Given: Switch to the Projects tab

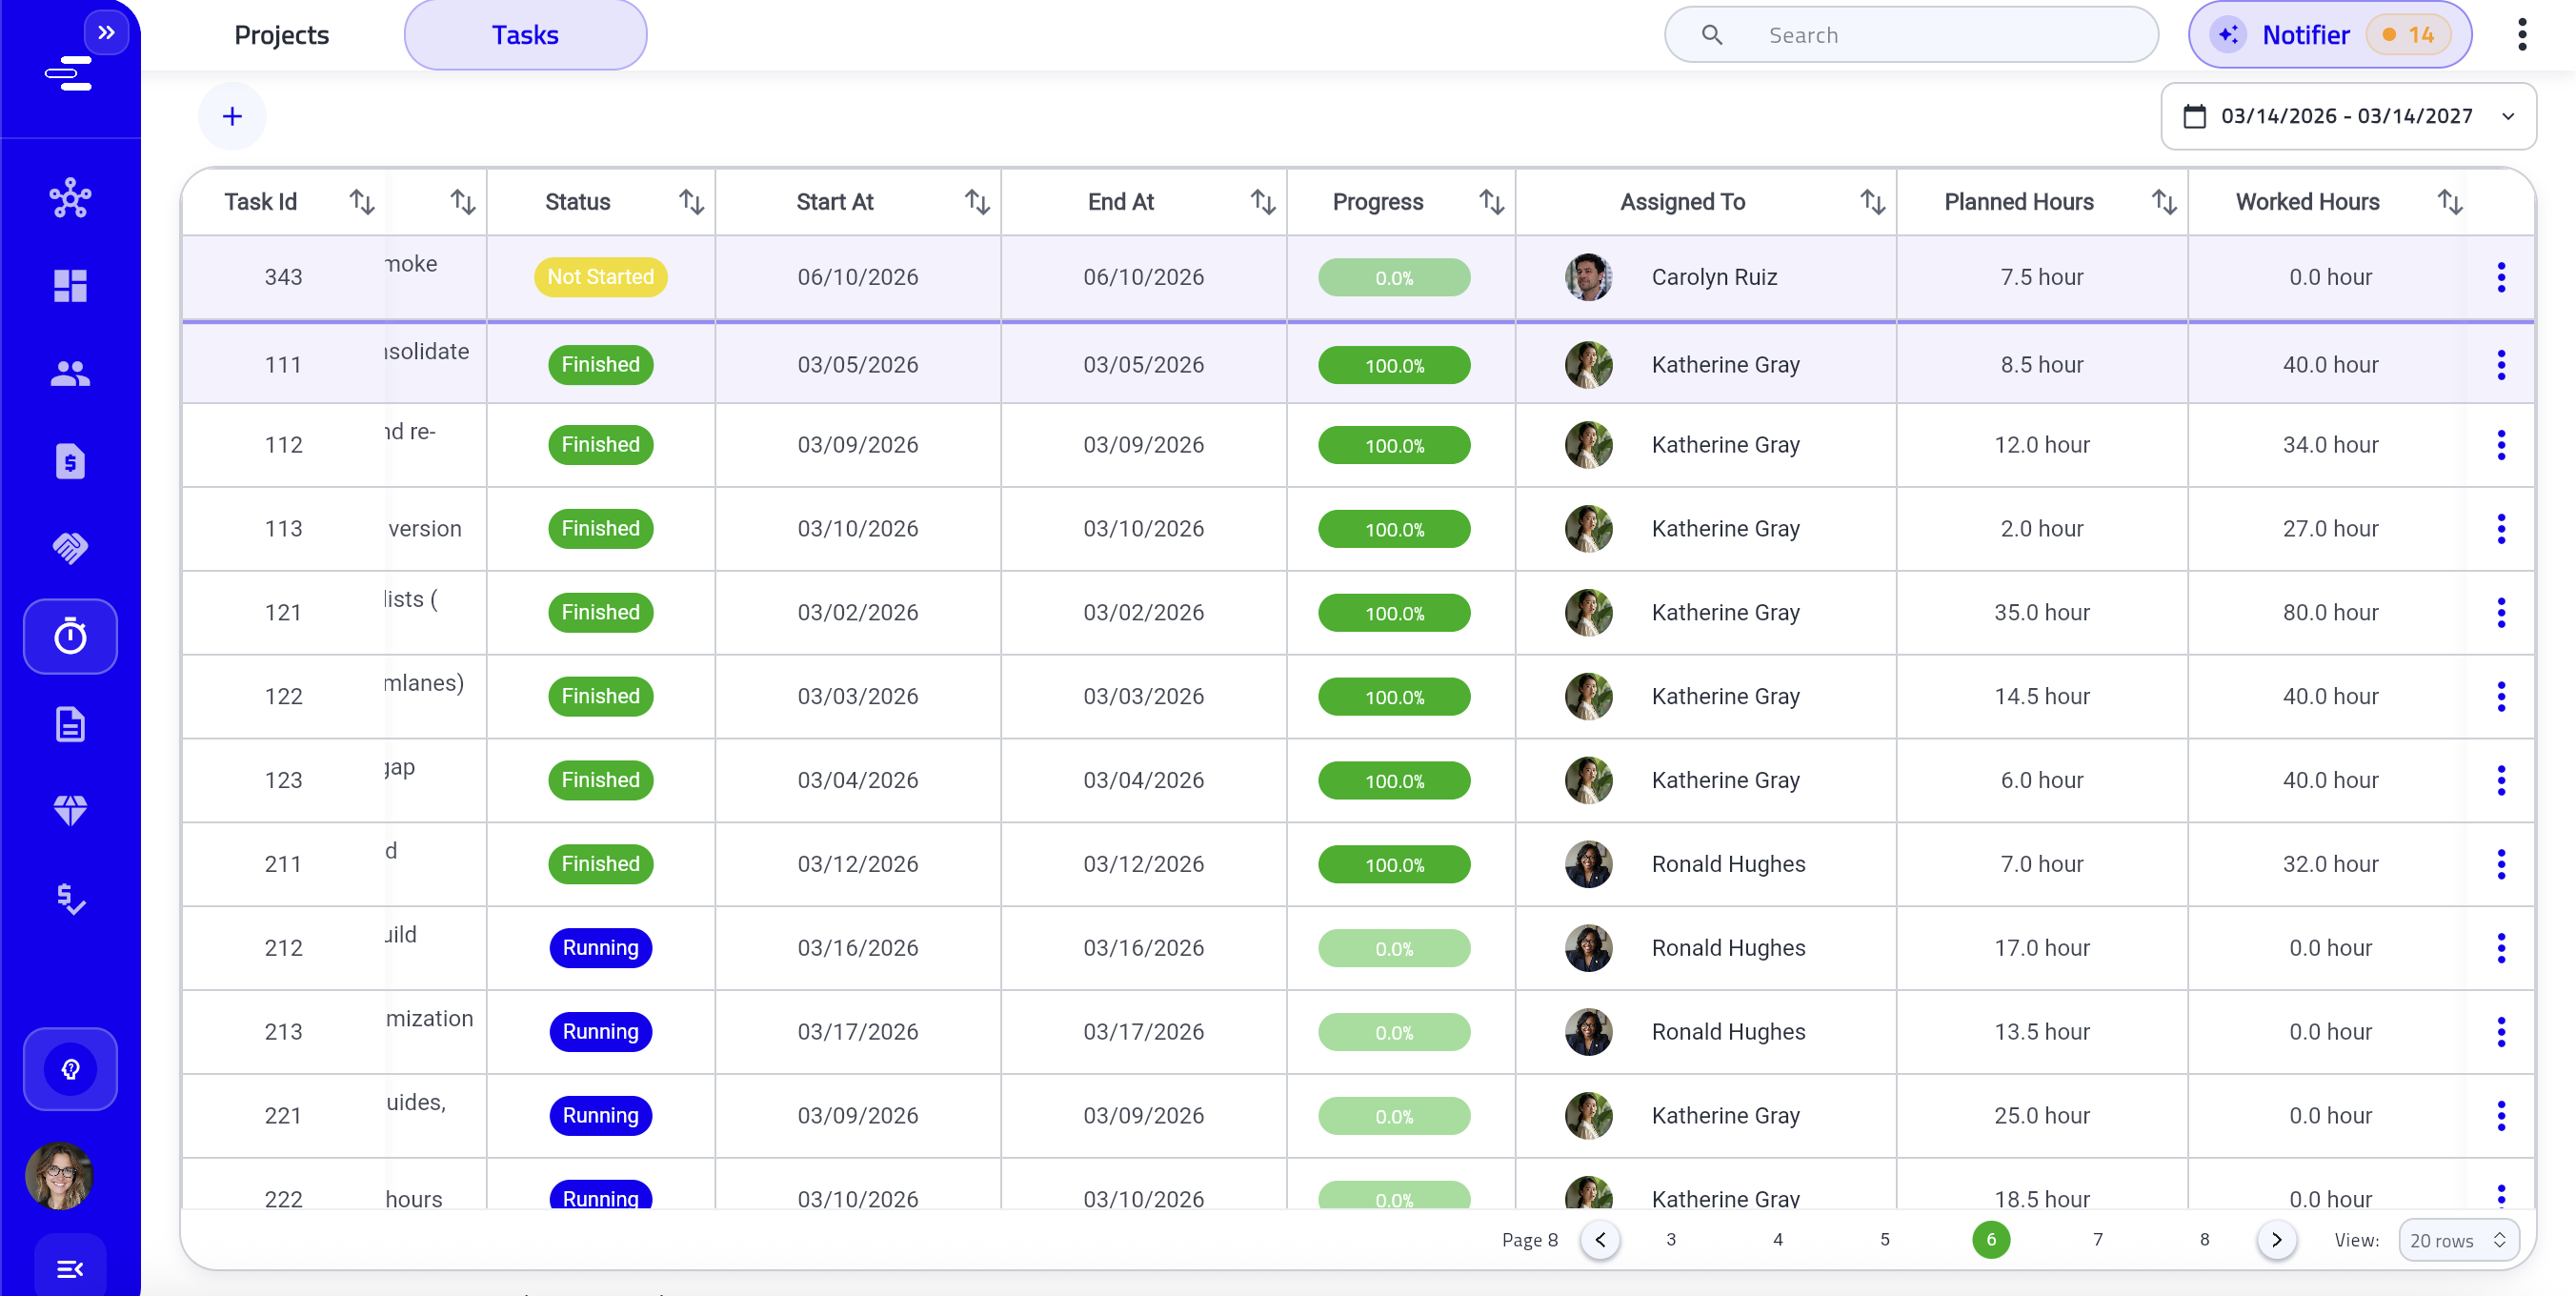Looking at the screenshot, I should click(281, 34).
